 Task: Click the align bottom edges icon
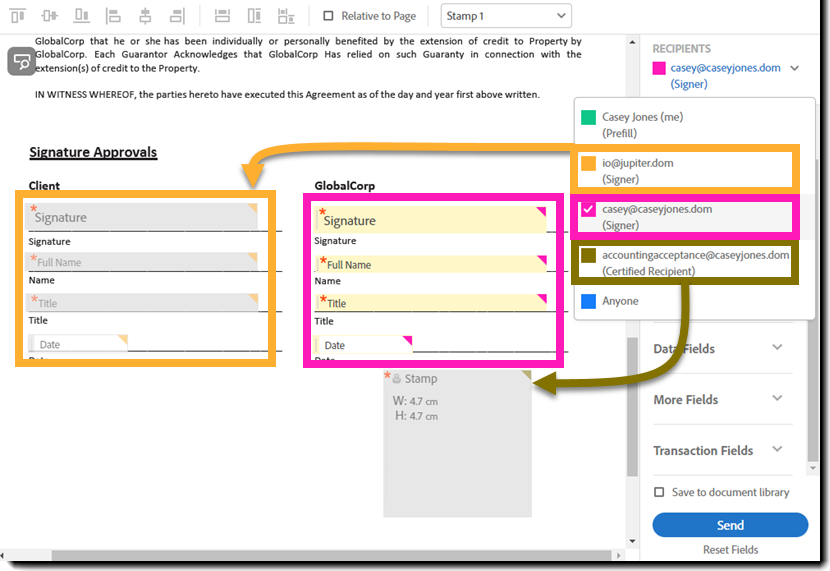(x=82, y=16)
